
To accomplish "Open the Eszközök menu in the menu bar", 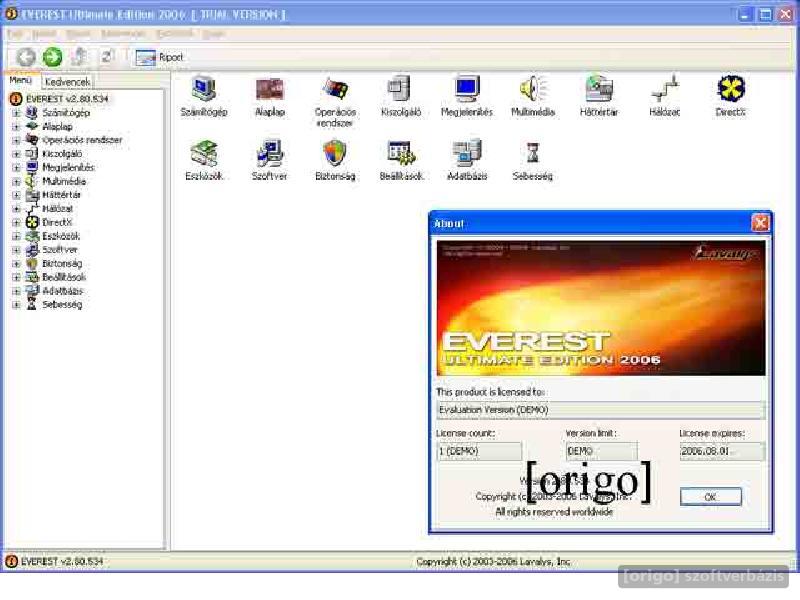I will pos(174,34).
